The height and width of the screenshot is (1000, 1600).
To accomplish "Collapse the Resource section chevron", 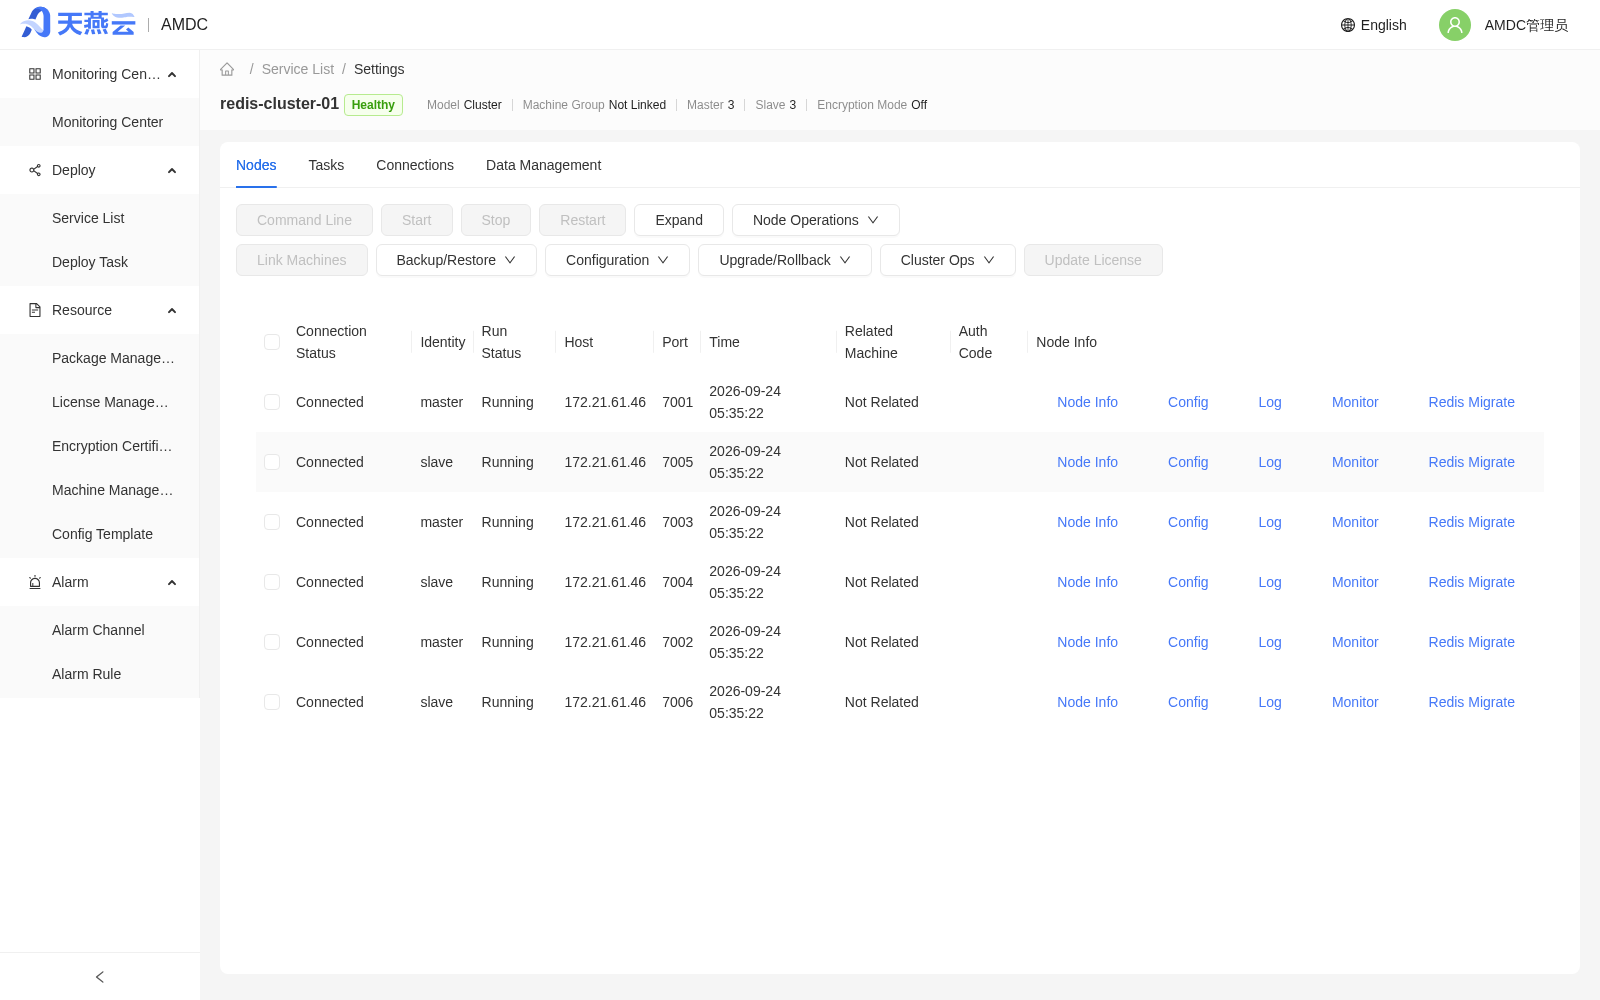I will tap(172, 310).
